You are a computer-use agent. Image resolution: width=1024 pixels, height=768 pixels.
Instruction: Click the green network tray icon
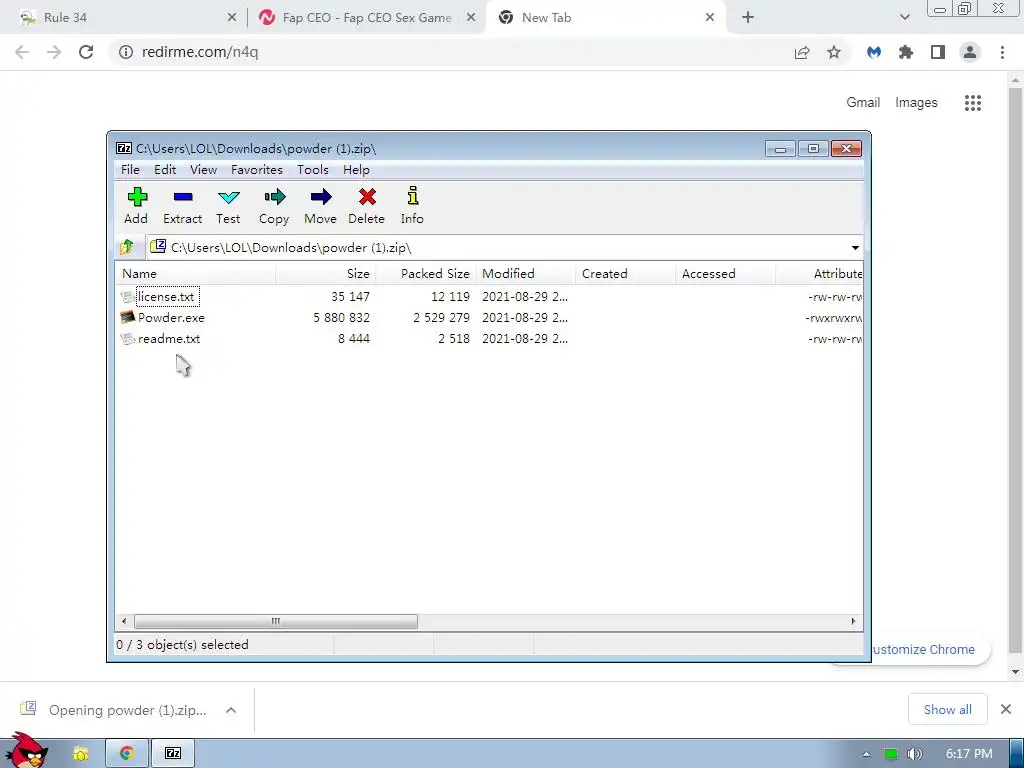pyautogui.click(x=891, y=754)
